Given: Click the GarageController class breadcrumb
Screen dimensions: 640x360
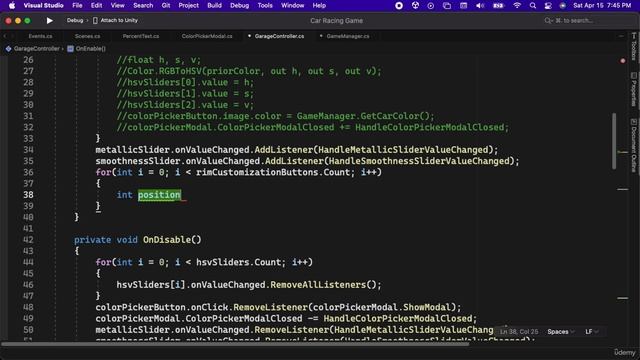Looking at the screenshot, I should [37, 49].
